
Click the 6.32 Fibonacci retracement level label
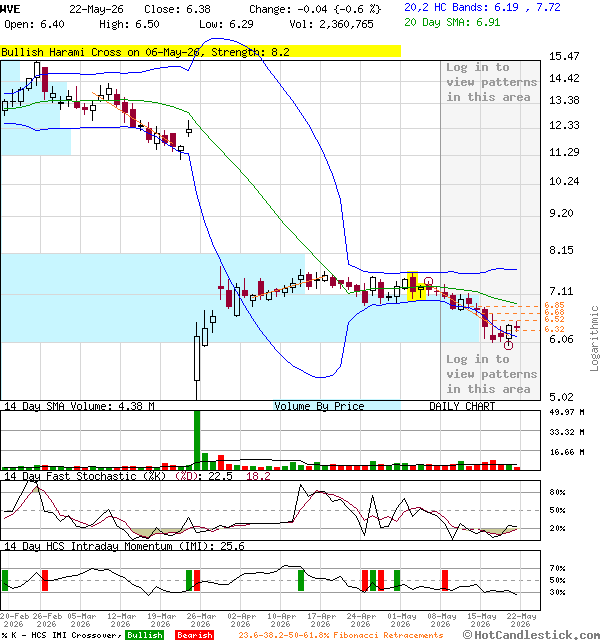[554, 329]
